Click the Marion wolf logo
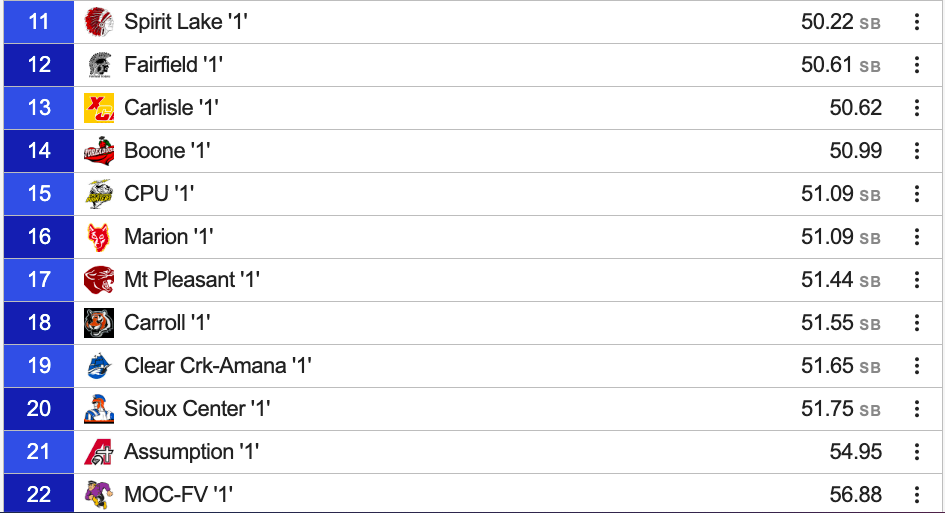Image resolution: width=945 pixels, height=513 pixels. click(99, 237)
